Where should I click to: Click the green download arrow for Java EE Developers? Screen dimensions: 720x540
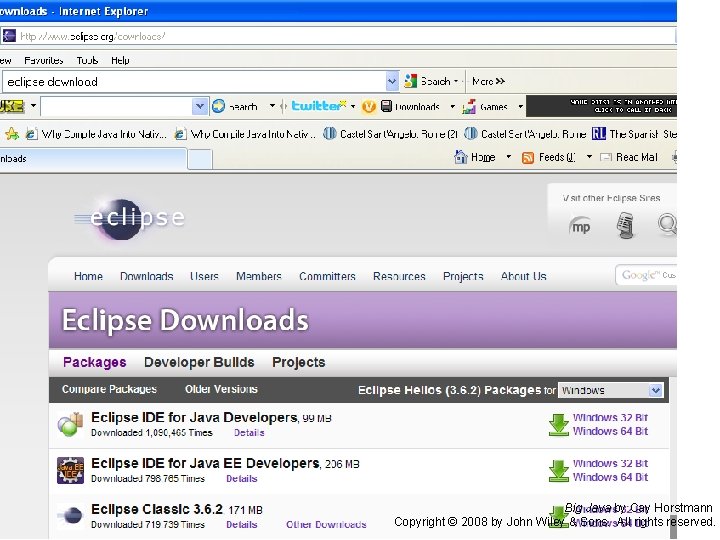pos(559,471)
